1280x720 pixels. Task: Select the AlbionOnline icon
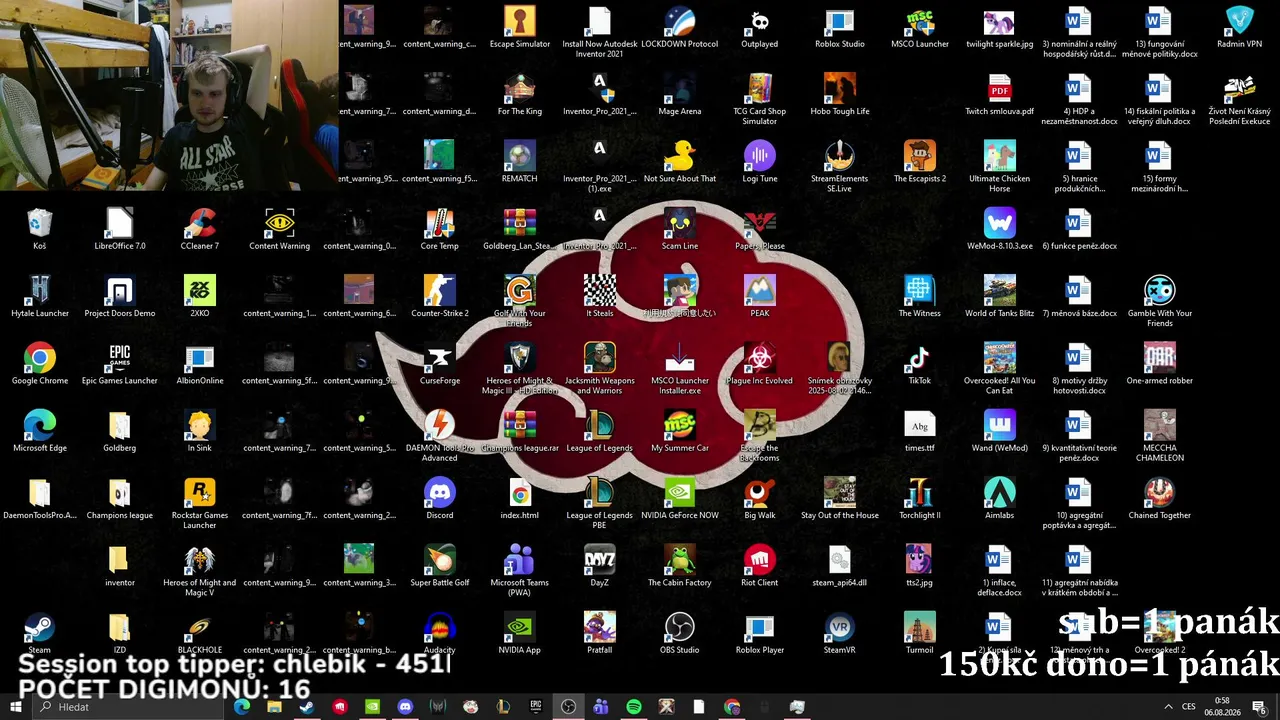pyautogui.click(x=200, y=357)
